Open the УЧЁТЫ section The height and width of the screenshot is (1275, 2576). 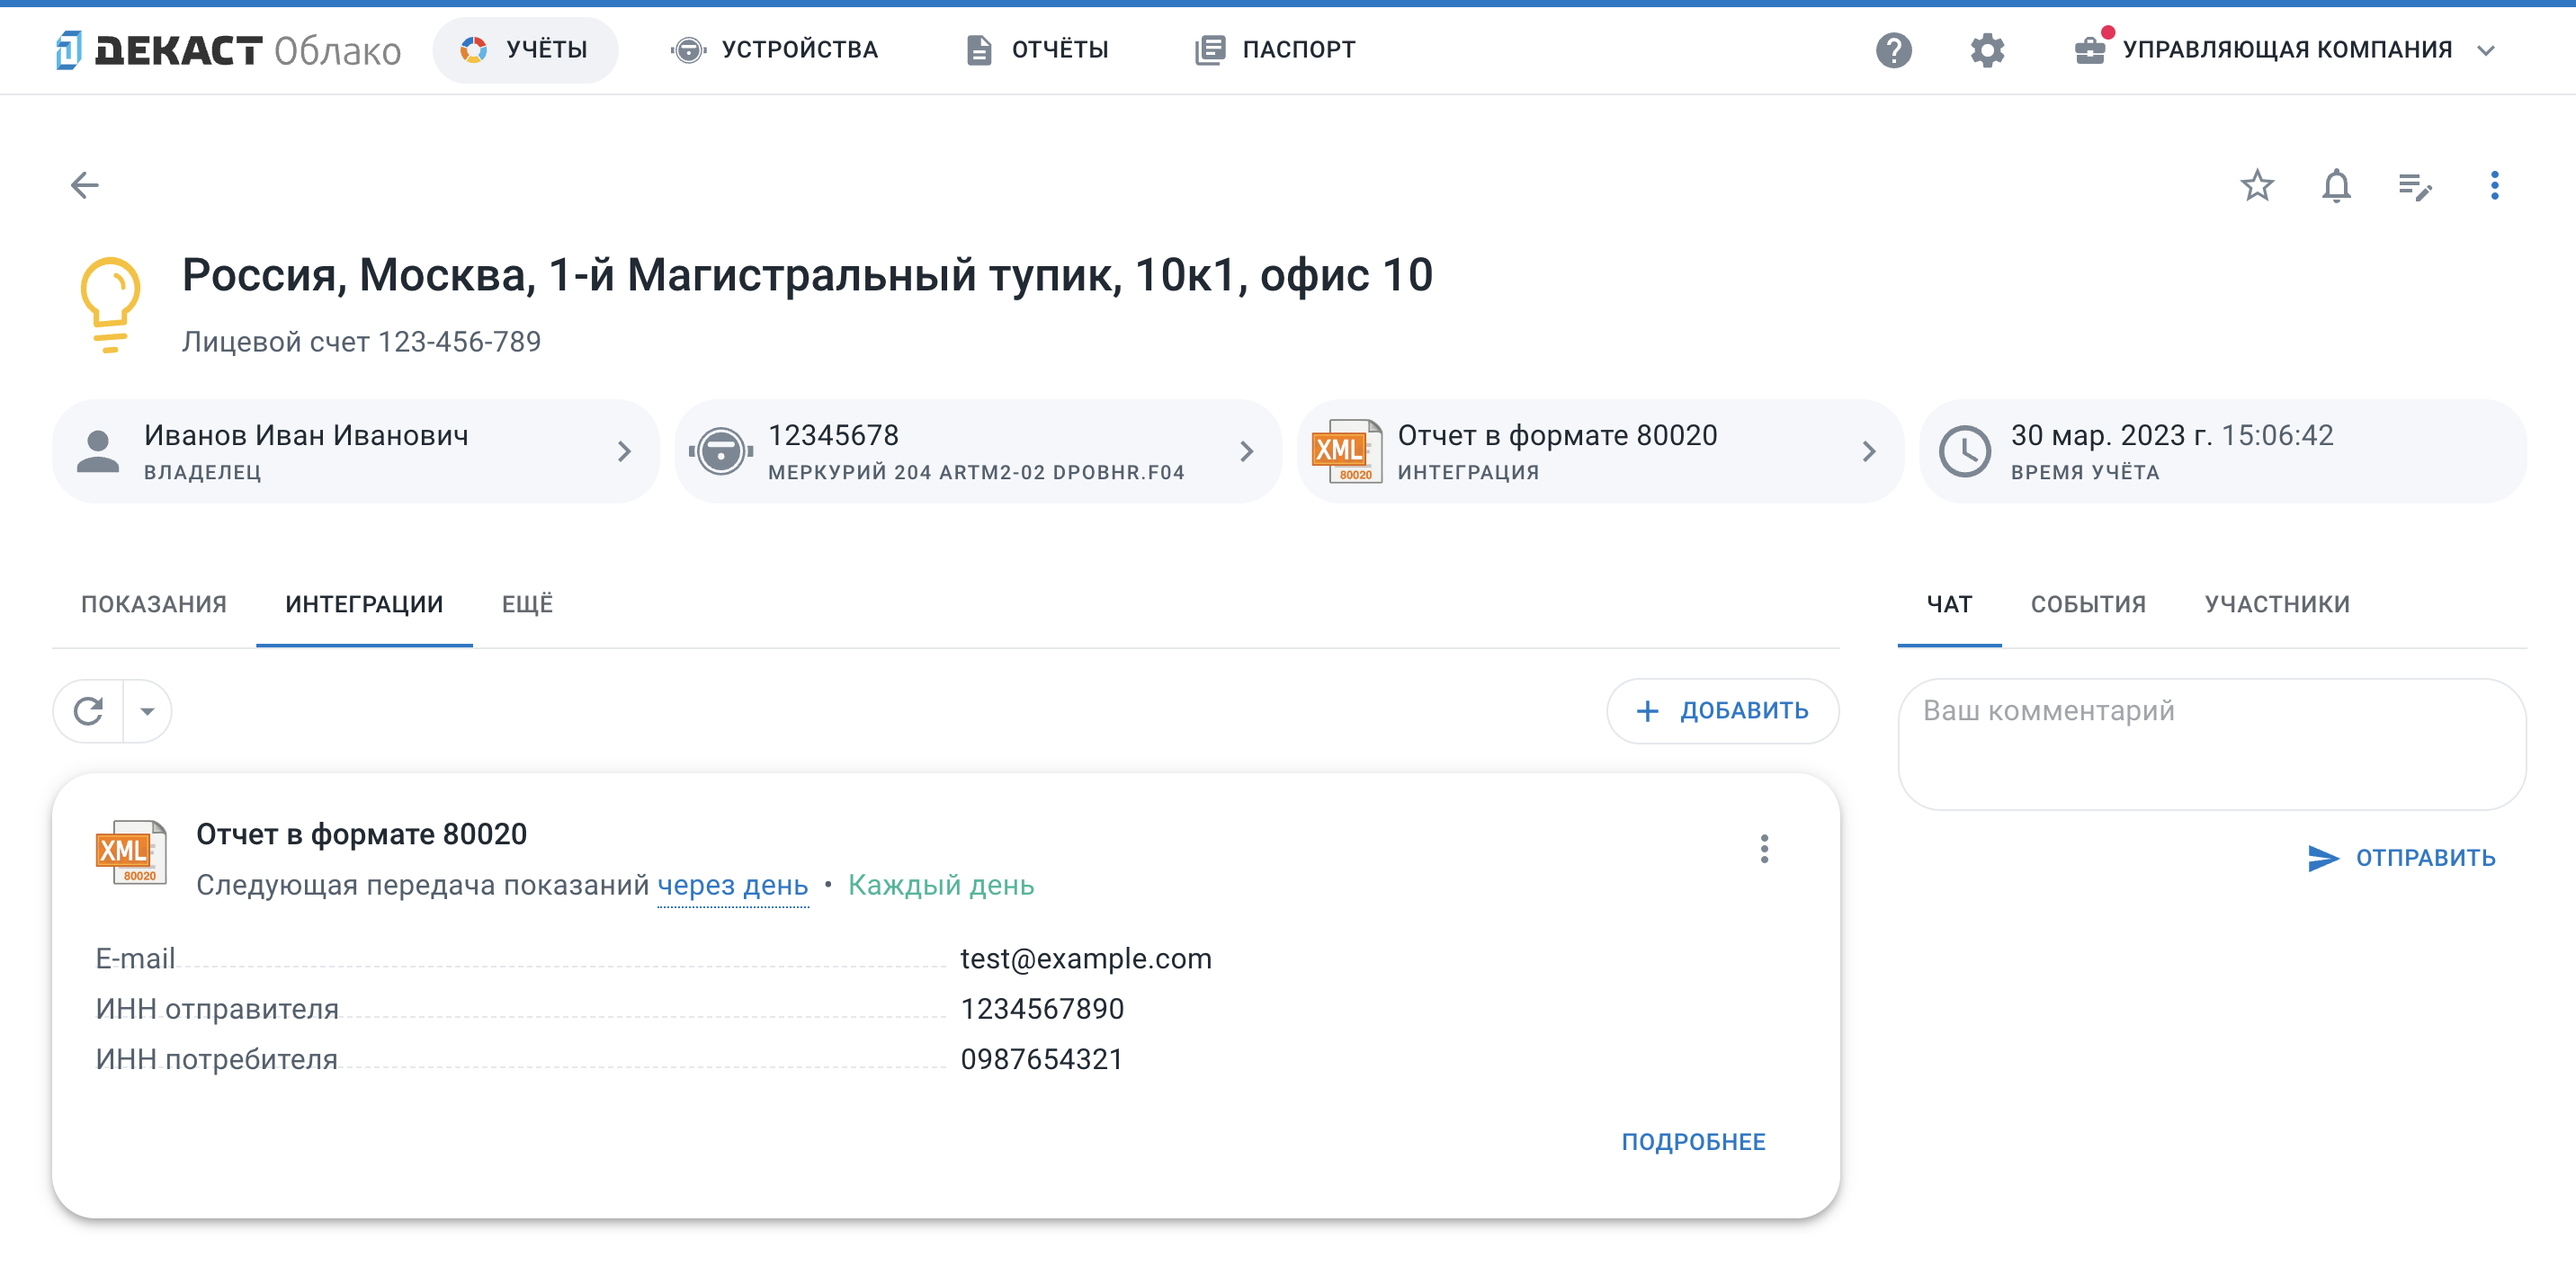click(525, 49)
